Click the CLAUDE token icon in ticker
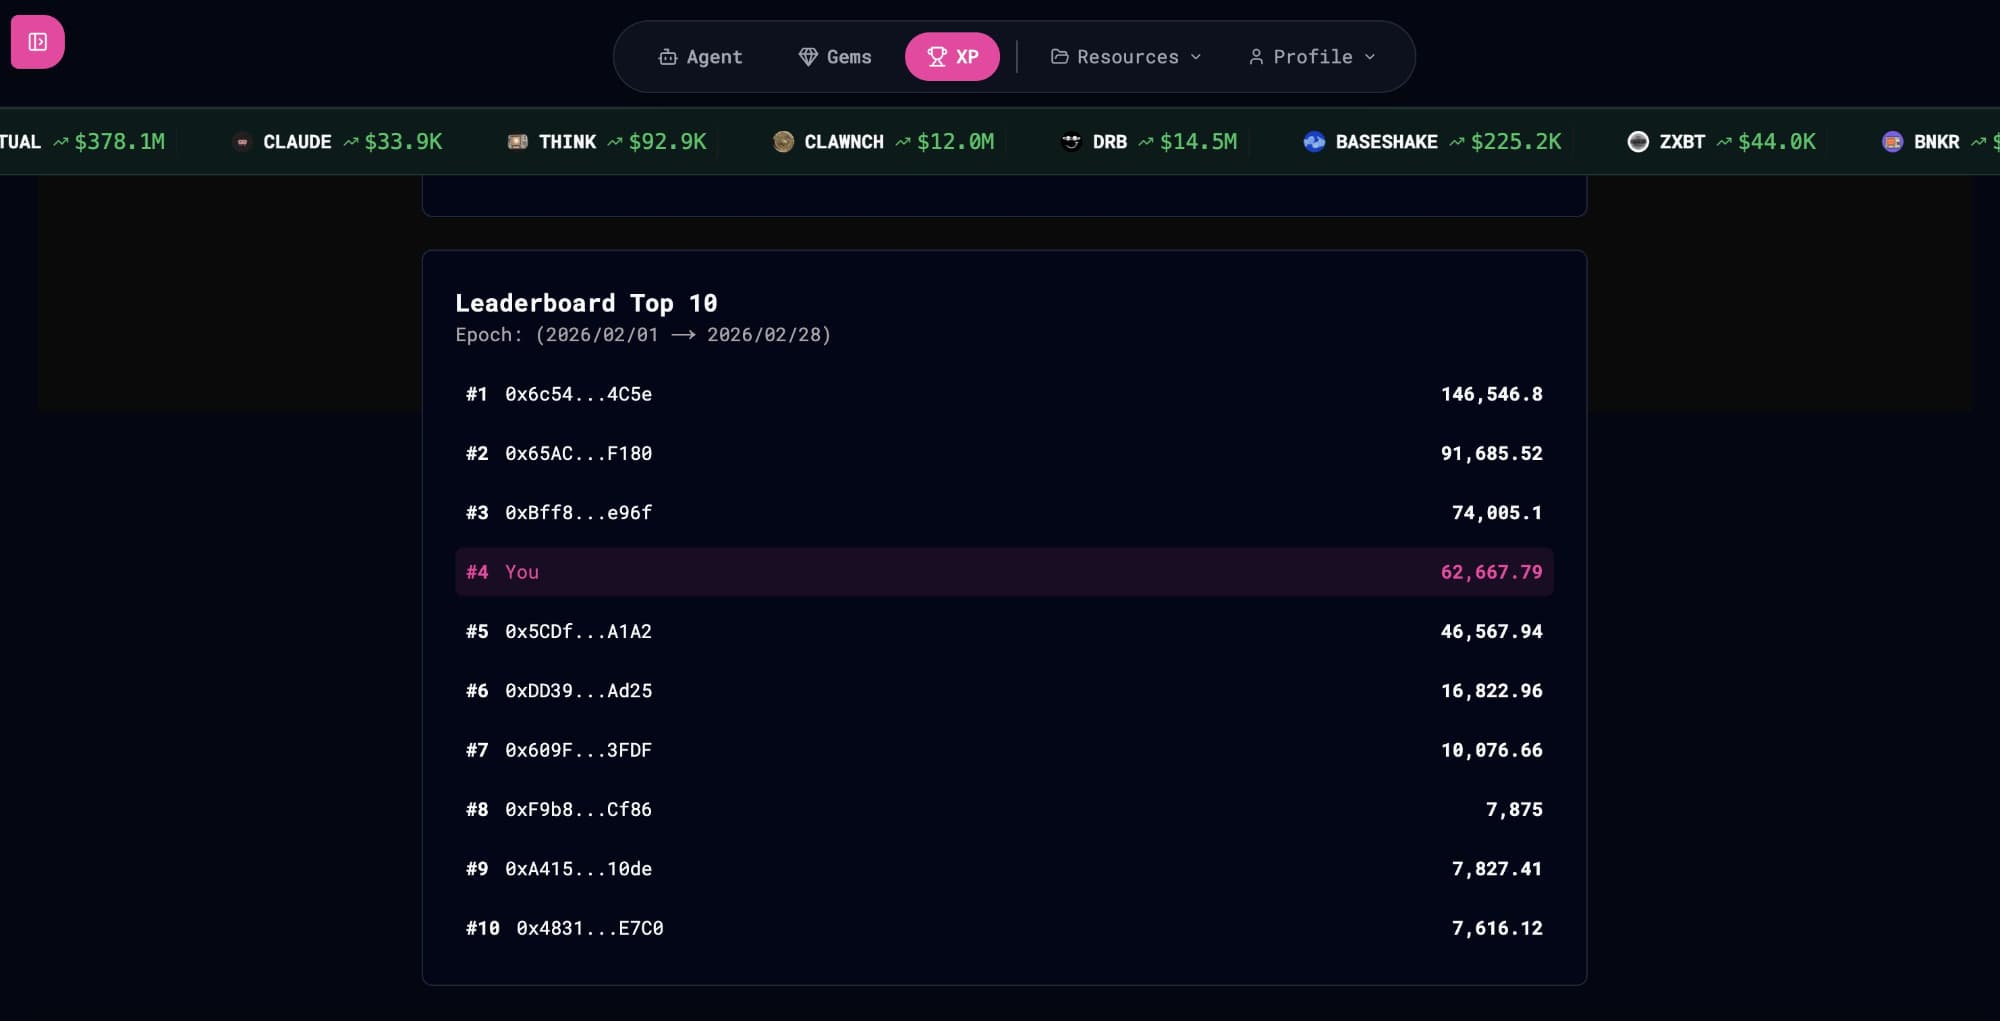This screenshot has height=1021, width=2000. click(242, 142)
